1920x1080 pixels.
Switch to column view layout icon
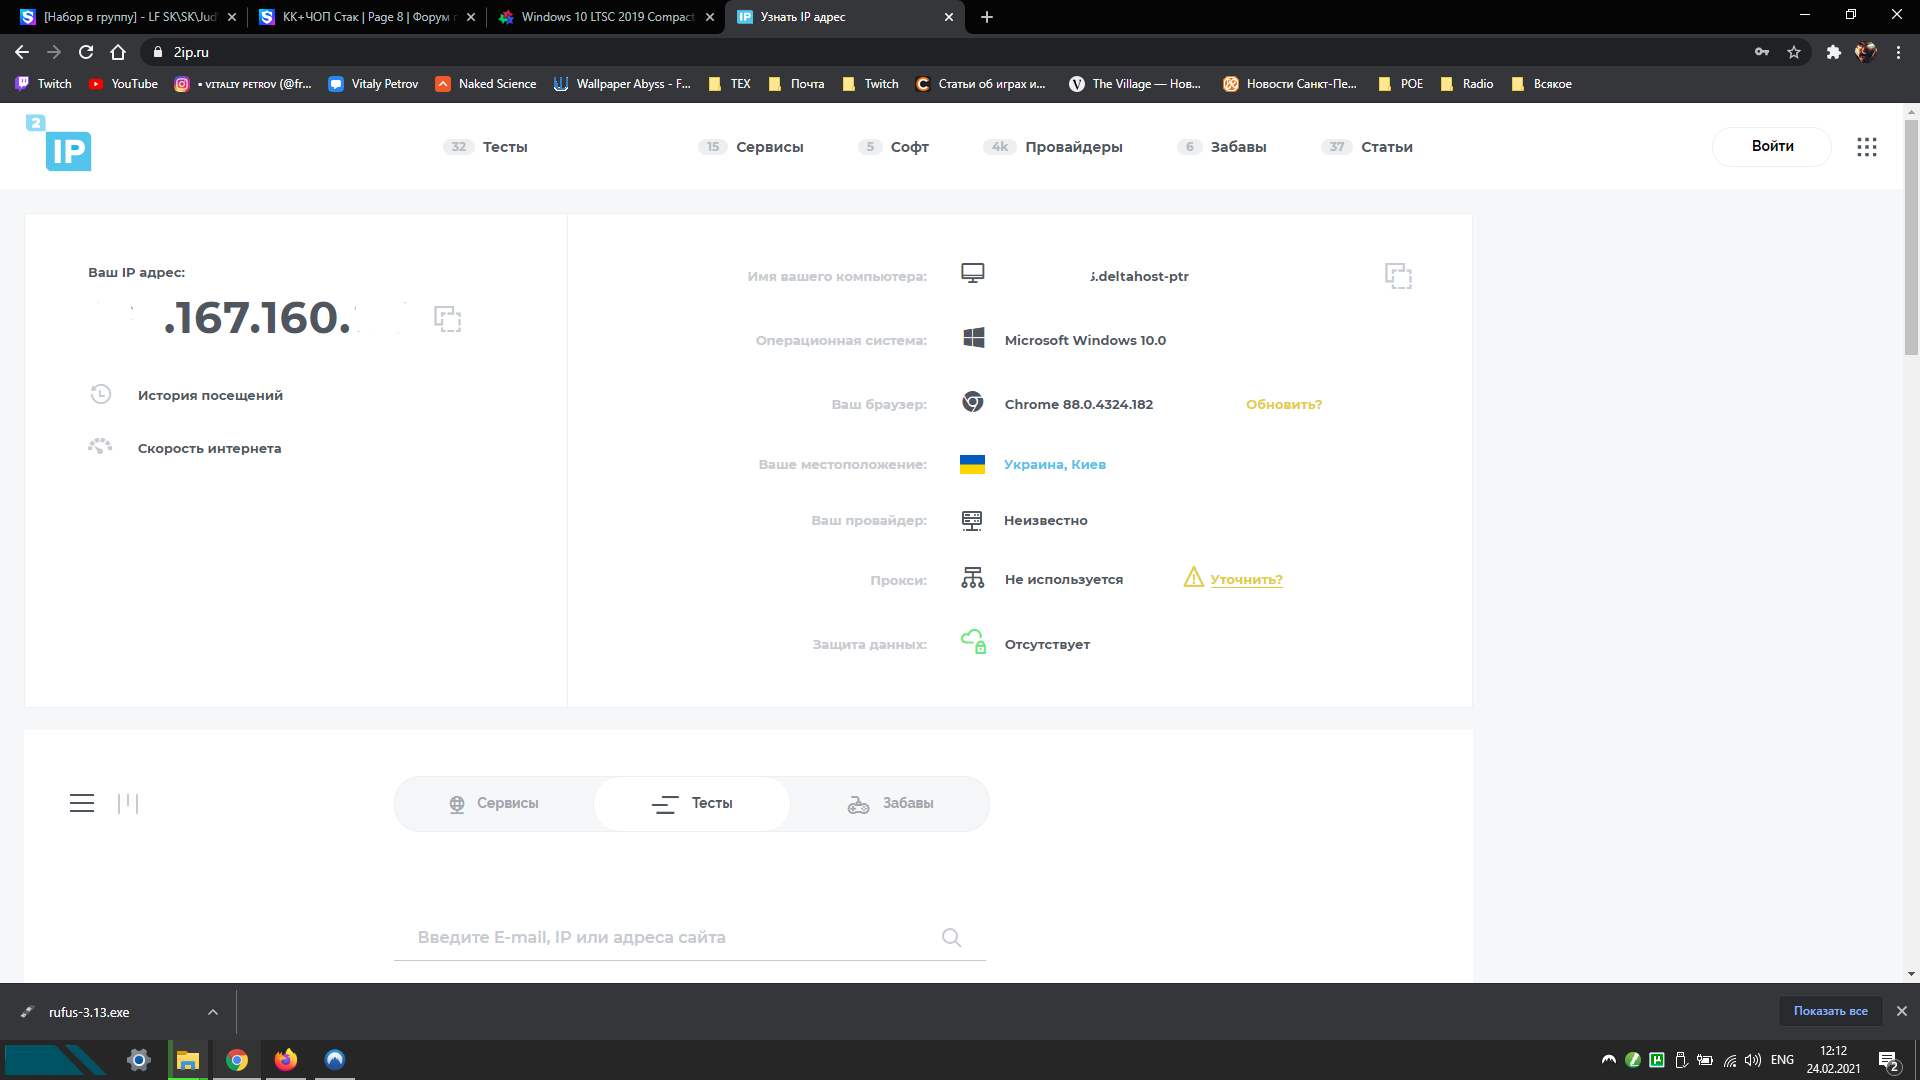point(128,803)
